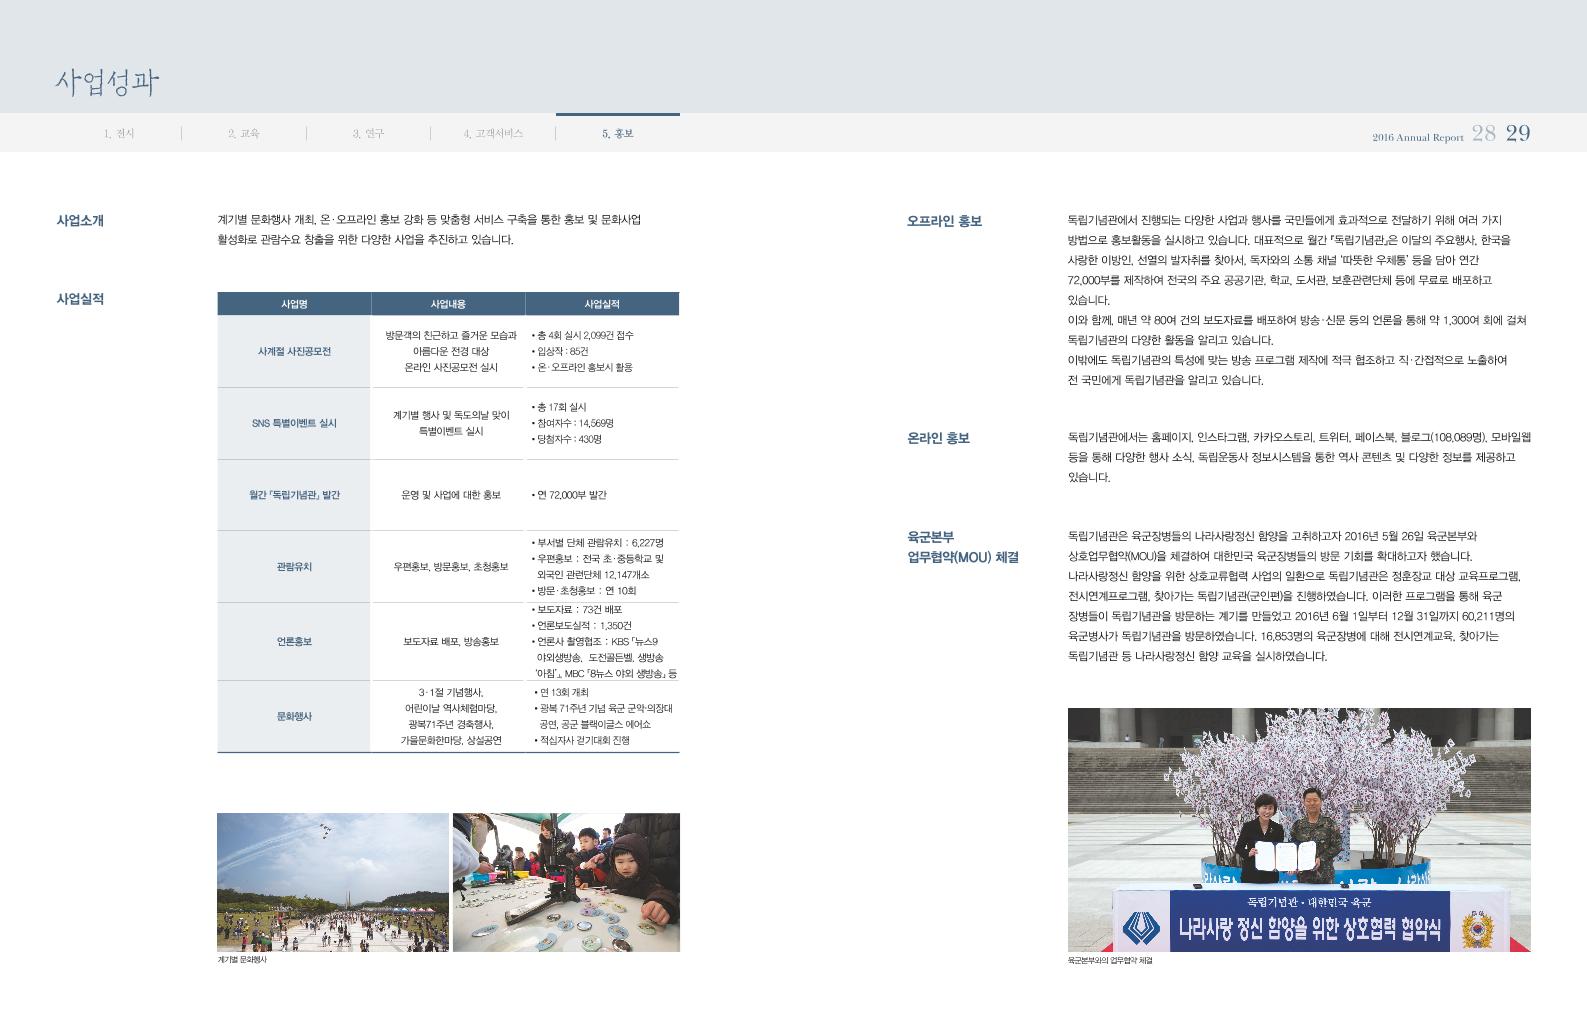
Task: Click the '총 17회 실시' entry
Action: click(559, 408)
